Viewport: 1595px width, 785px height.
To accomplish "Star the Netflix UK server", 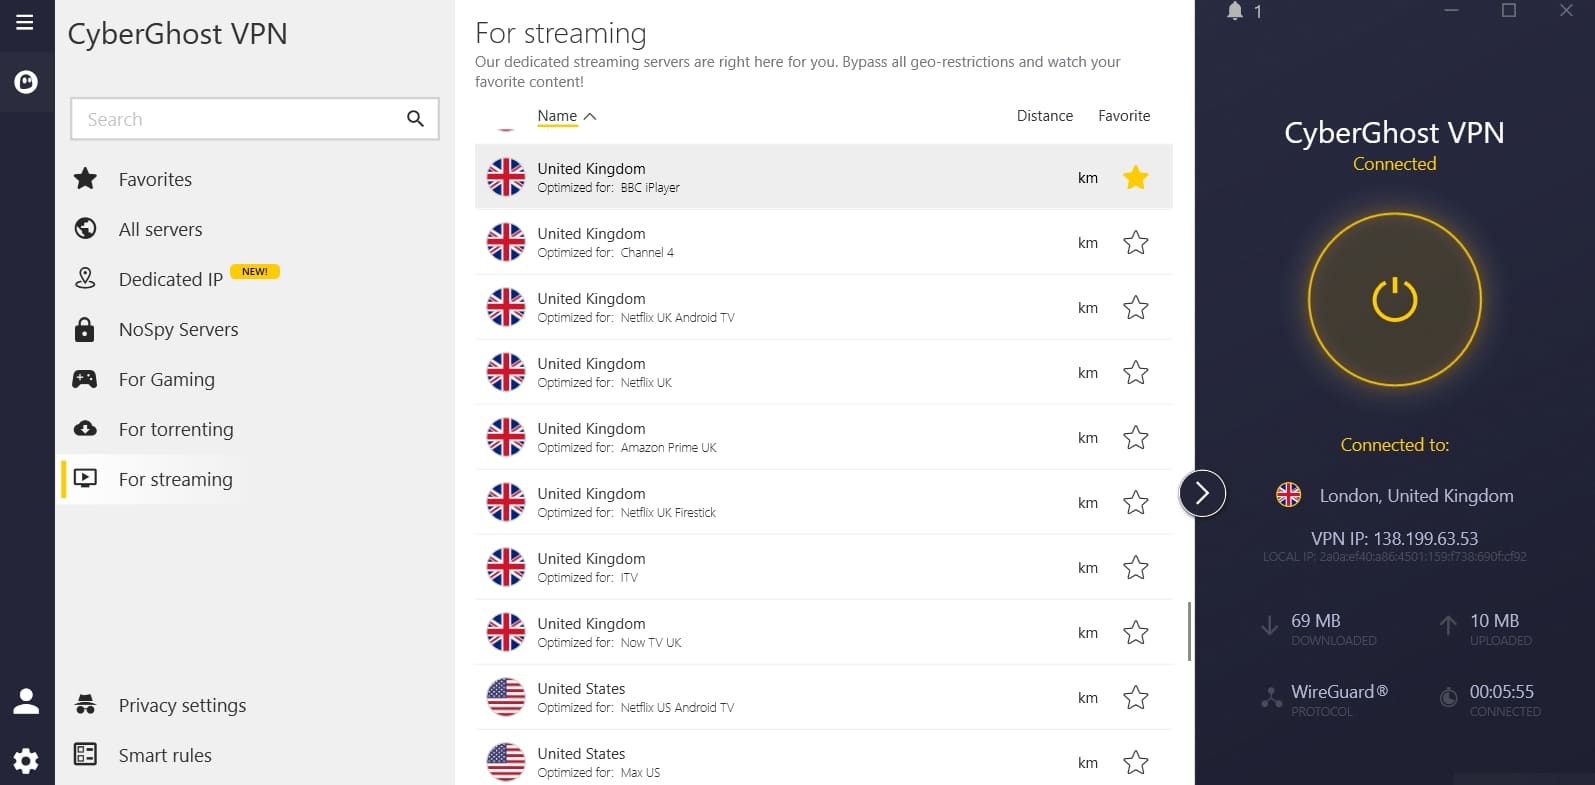I will [1135, 373].
